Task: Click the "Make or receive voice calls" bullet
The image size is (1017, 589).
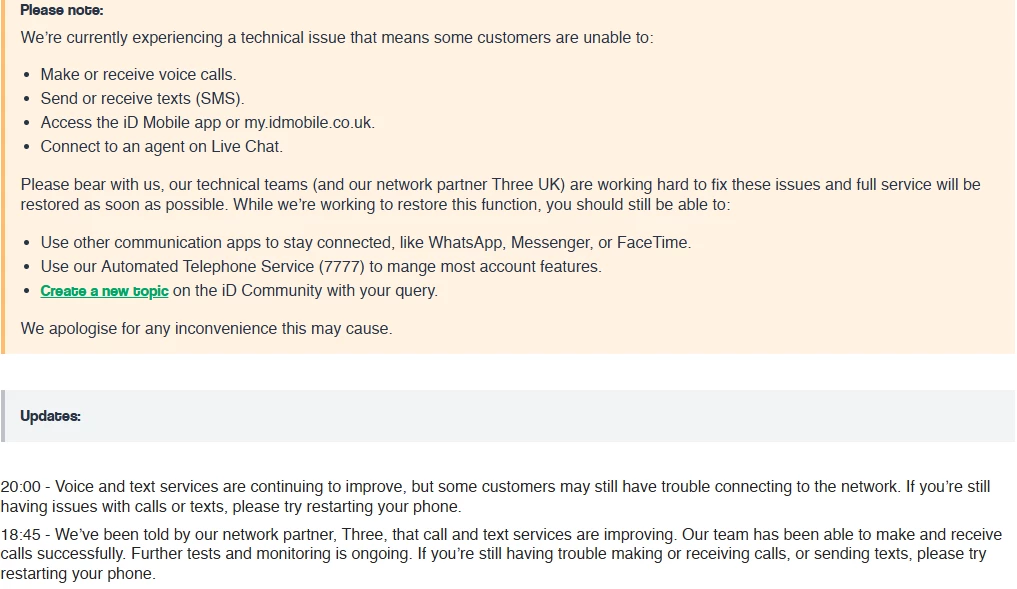Action: pyautogui.click(x=138, y=74)
